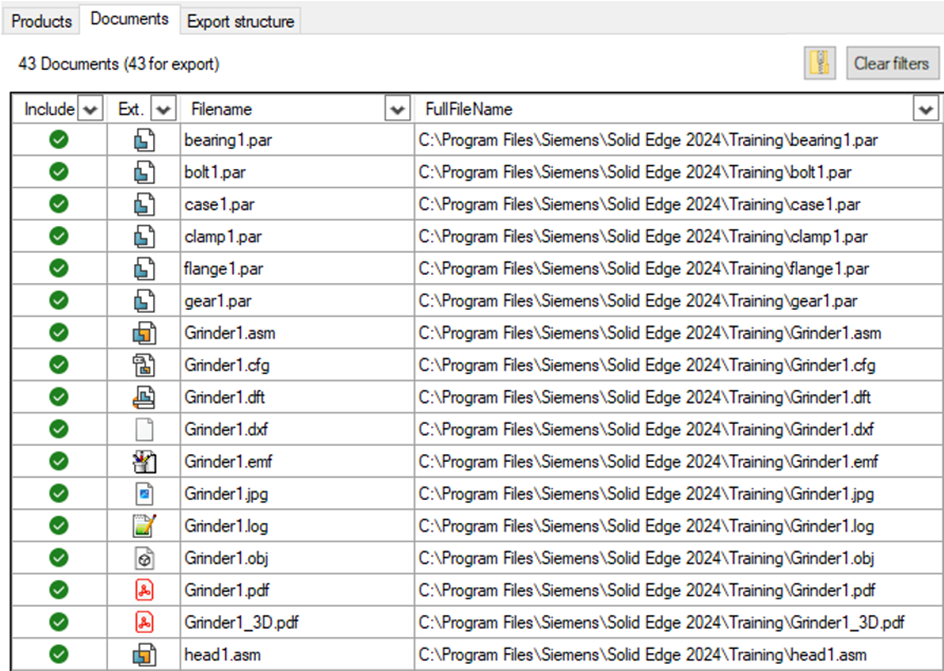Select the Grinder1.obj filename cell
Image resolution: width=944 pixels, height=671 pixels.
(x=297, y=558)
